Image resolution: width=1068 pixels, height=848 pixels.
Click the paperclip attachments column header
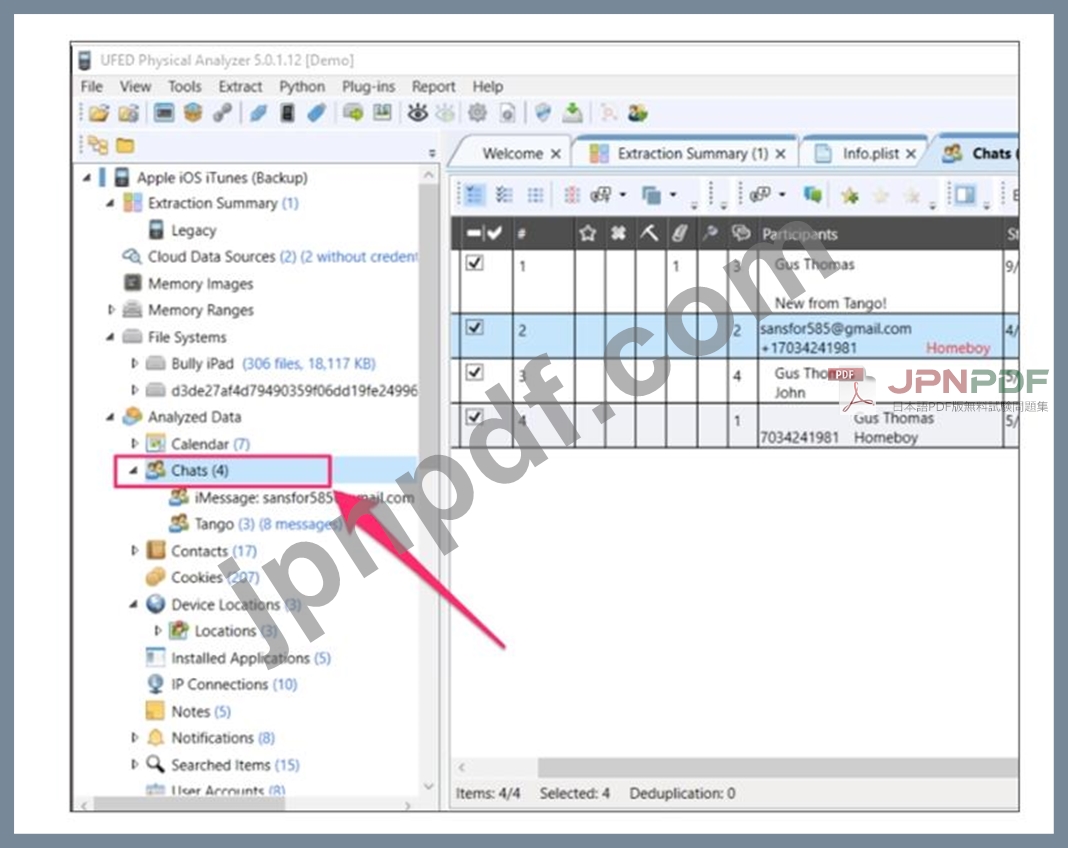pos(679,234)
